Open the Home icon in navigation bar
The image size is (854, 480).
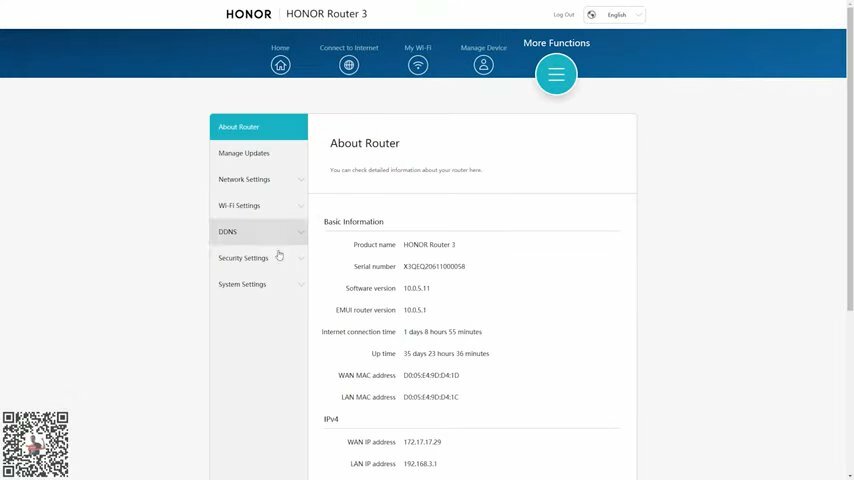point(280,65)
